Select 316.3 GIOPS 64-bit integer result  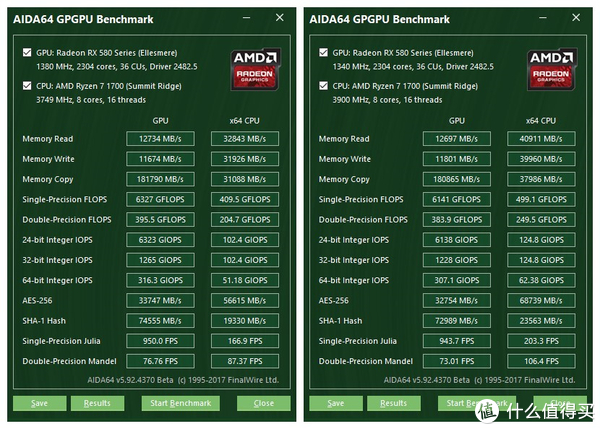(160, 280)
